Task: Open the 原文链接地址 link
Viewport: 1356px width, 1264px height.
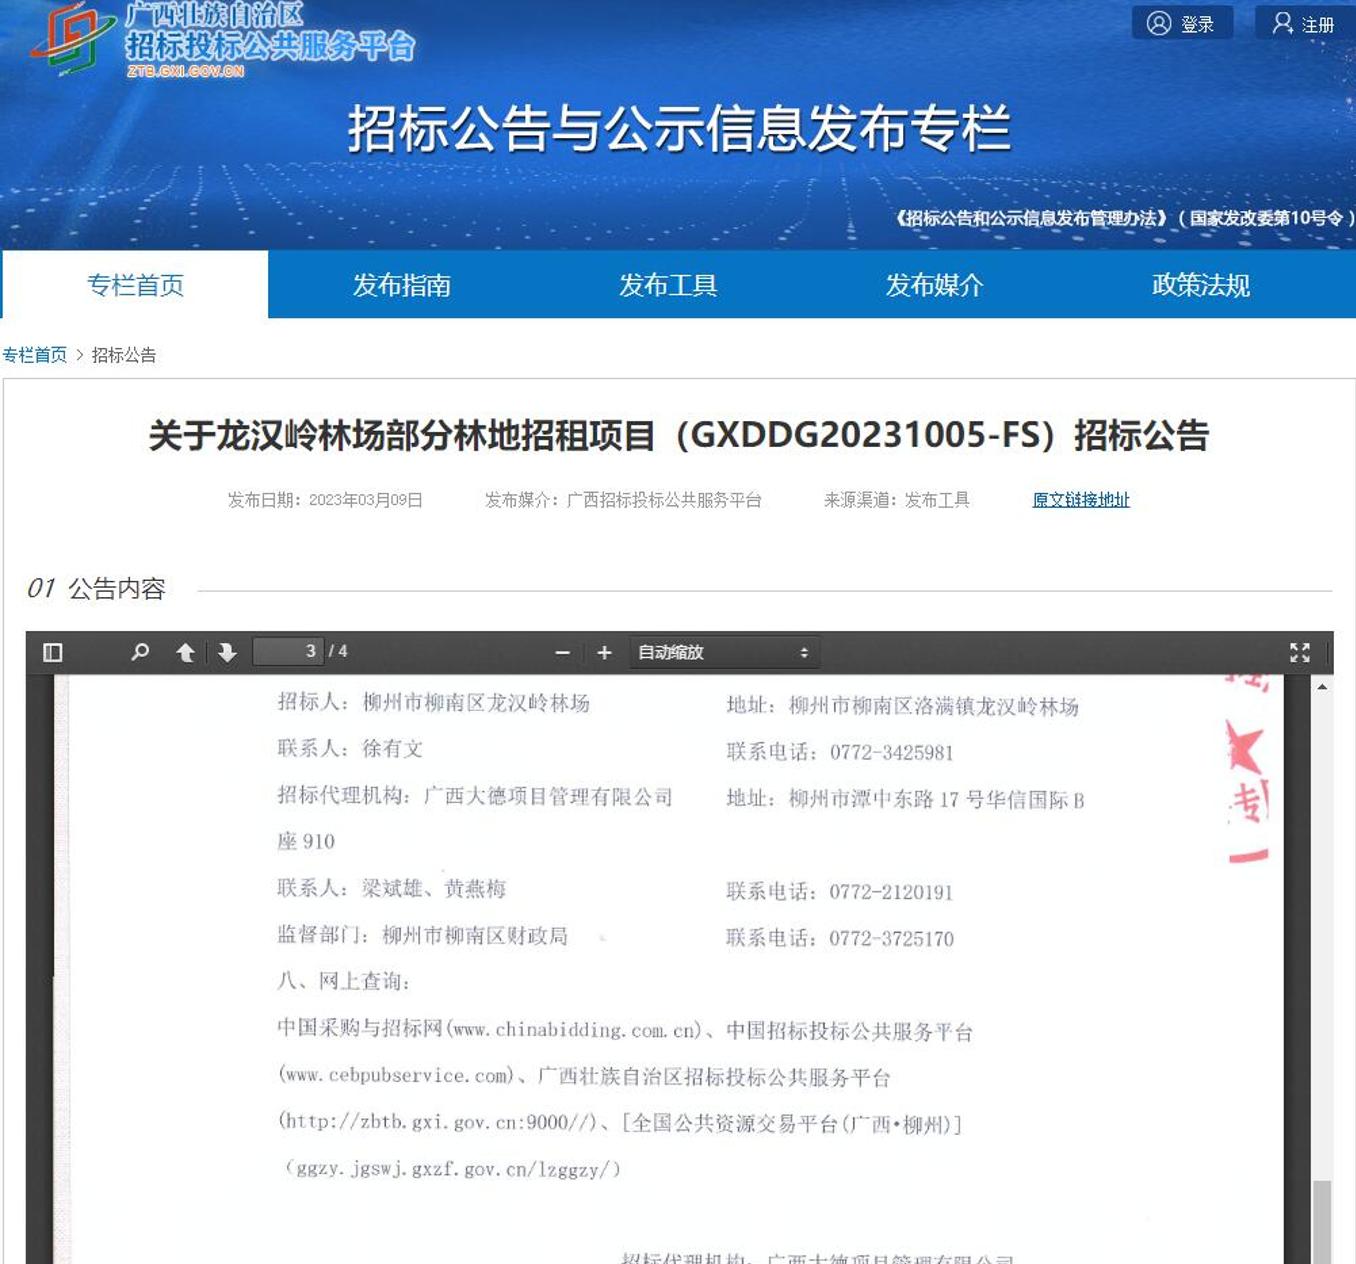Action: 1080,500
